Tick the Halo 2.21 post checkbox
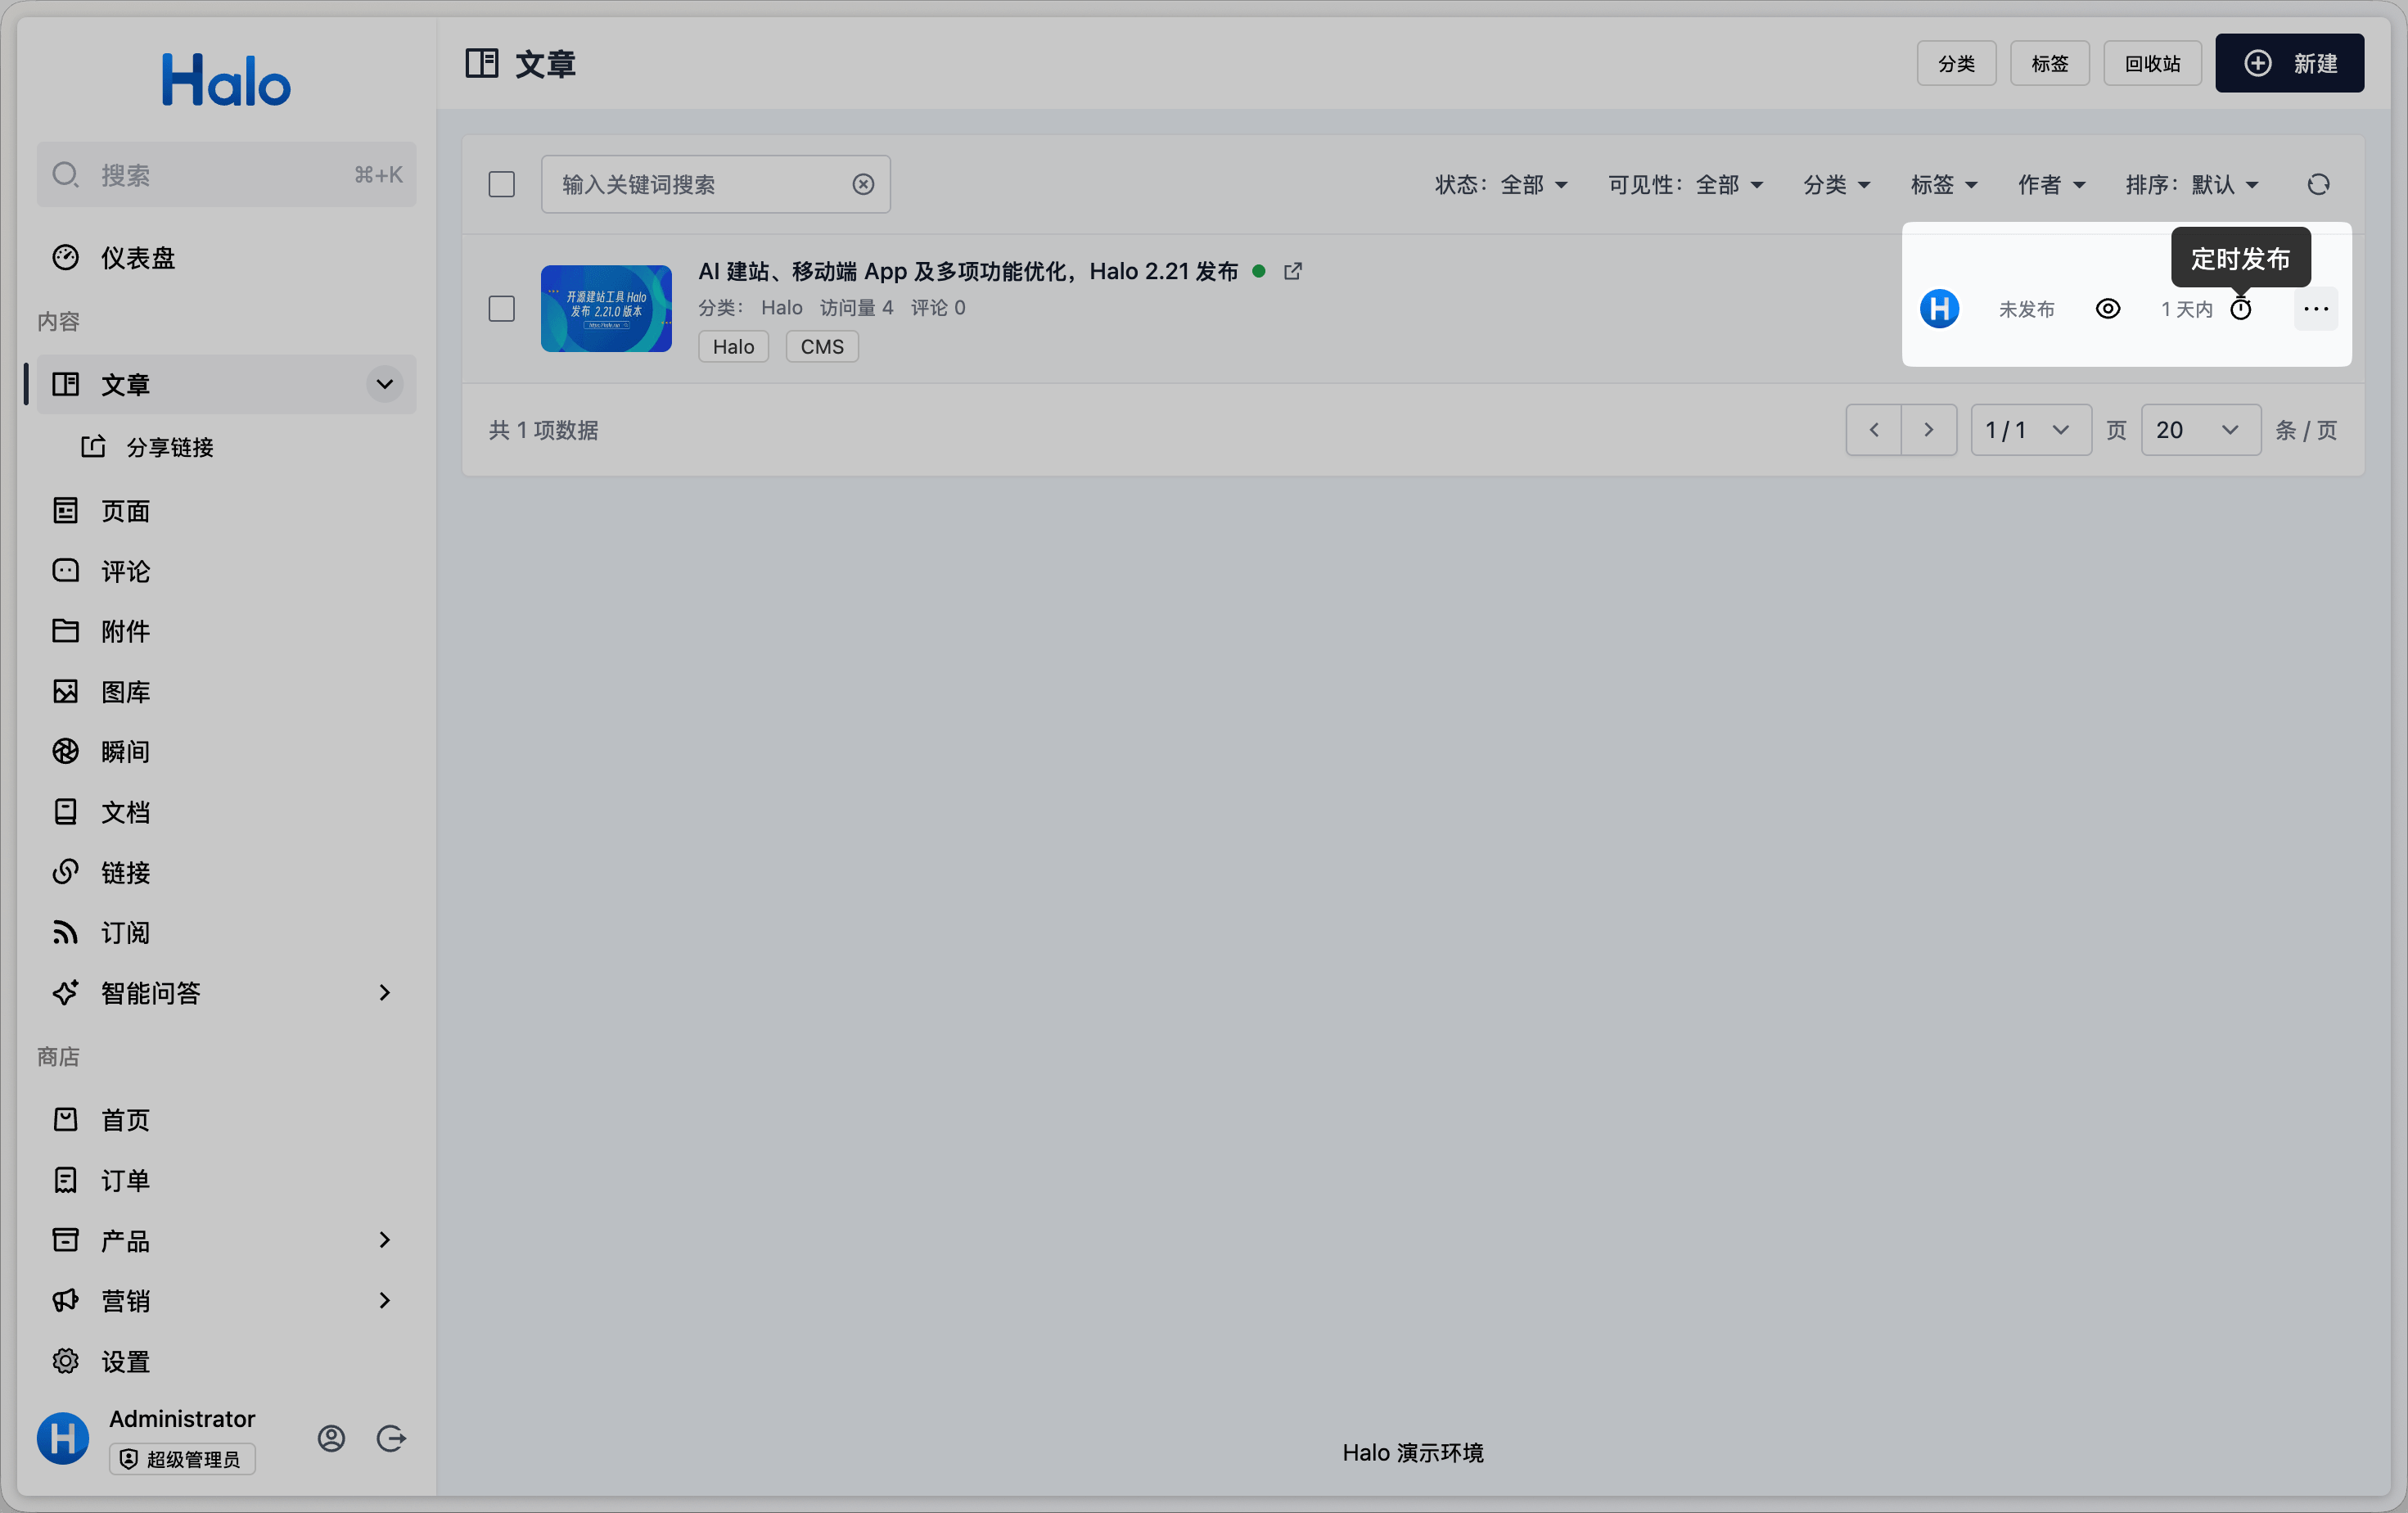The height and width of the screenshot is (1513, 2408). (x=502, y=309)
